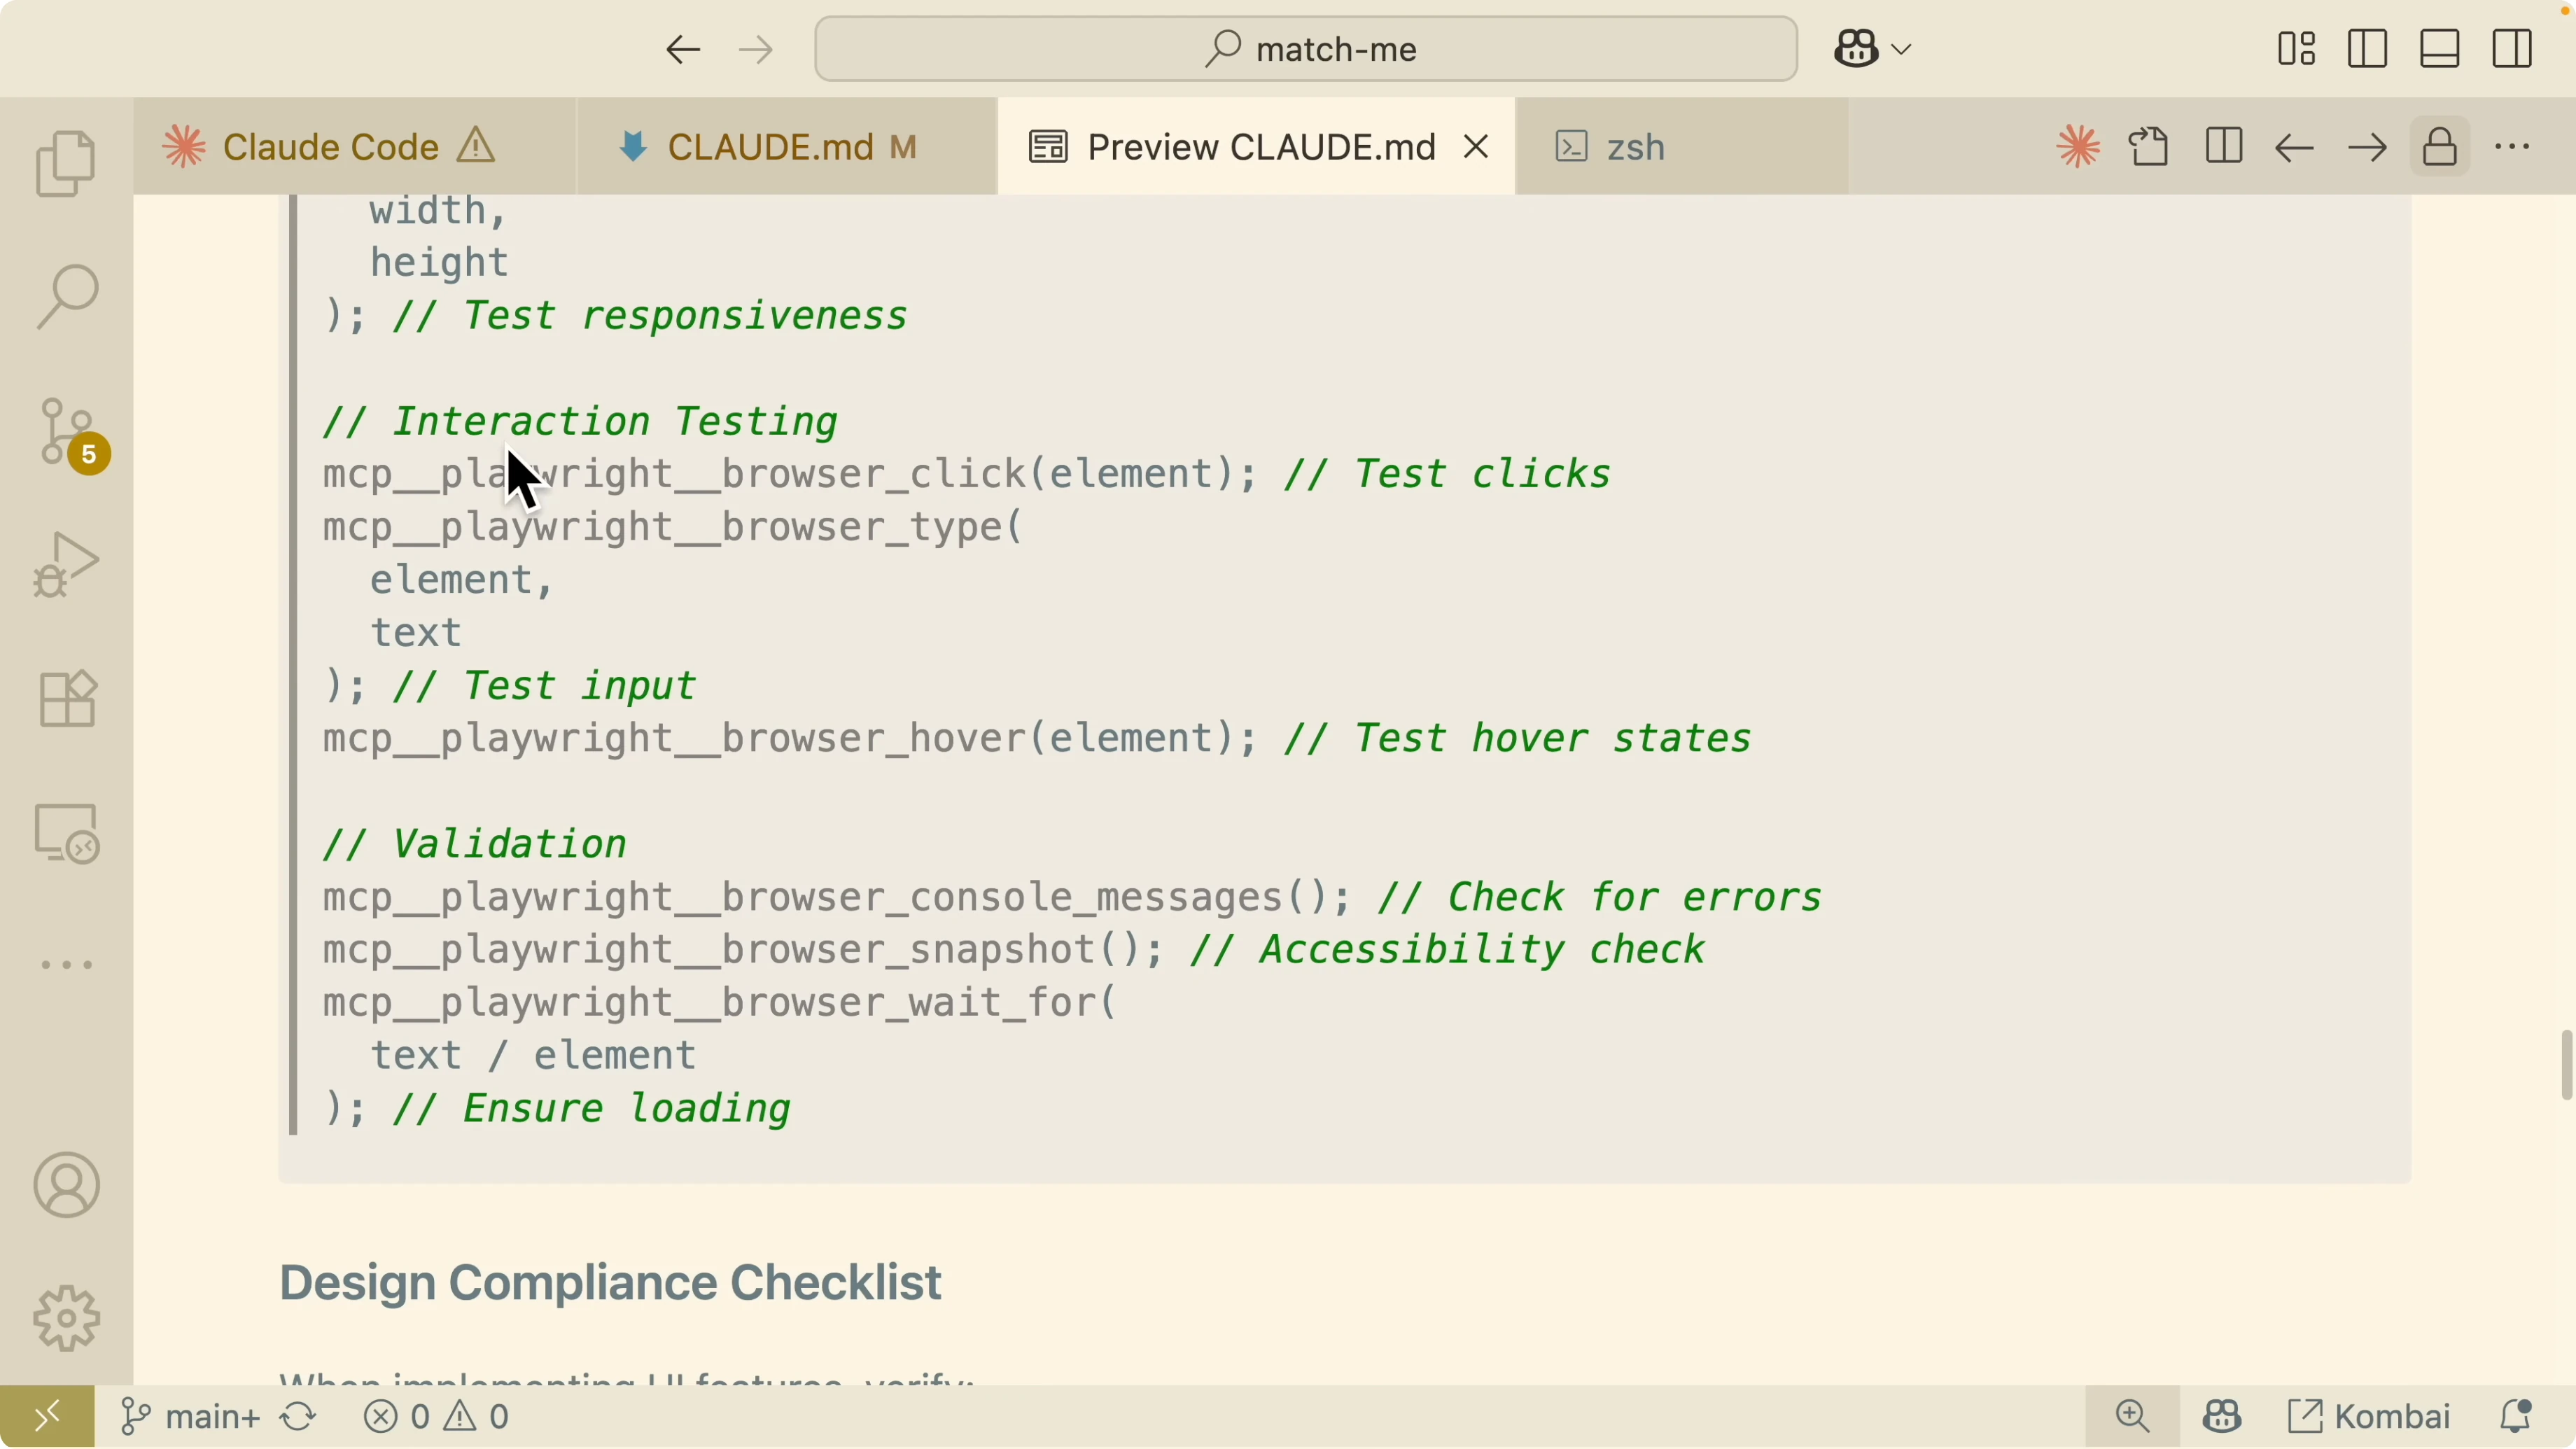Launch Claude Code from editor toolbar
Image resolution: width=2576 pixels, height=1449 pixels.
pos(2078,147)
